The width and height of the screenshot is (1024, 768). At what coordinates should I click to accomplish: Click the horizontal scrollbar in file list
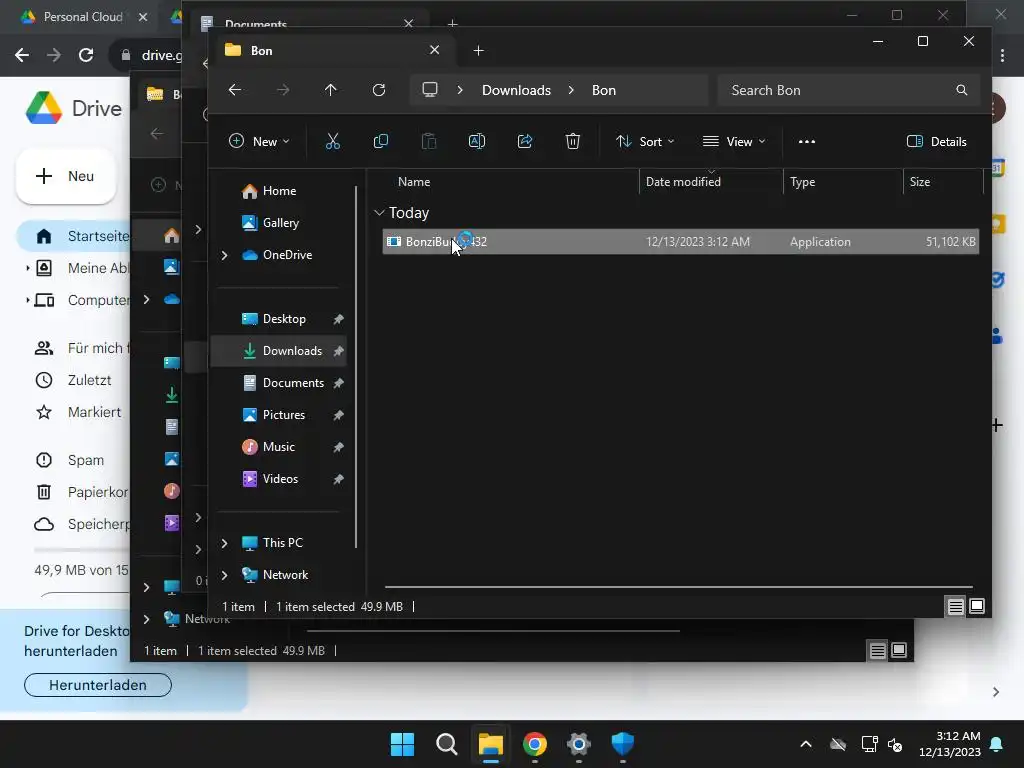click(679, 587)
